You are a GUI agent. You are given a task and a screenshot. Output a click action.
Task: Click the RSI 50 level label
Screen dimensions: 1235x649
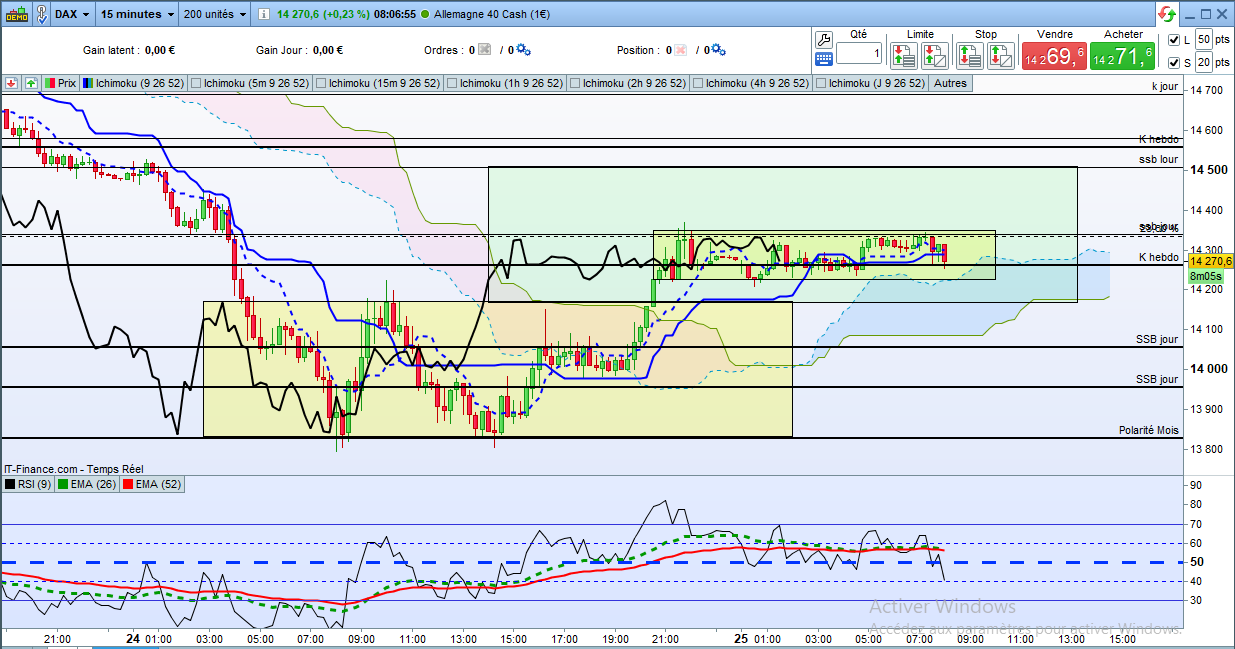[x=1195, y=562]
